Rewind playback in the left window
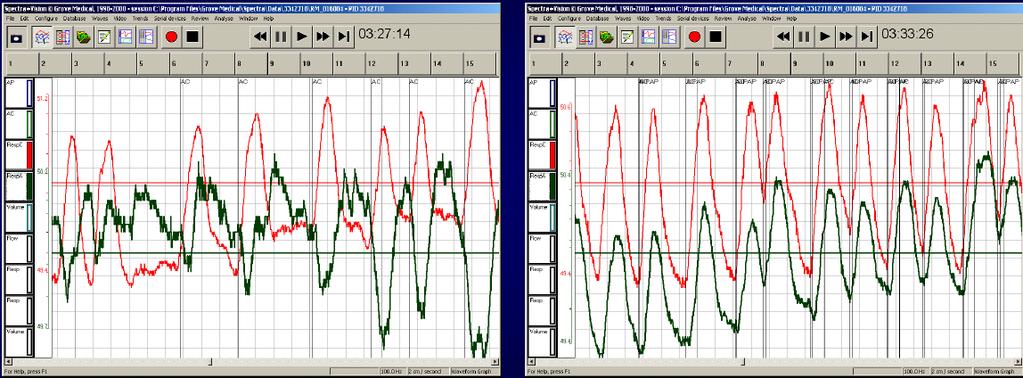The height and width of the screenshot is (378, 1023). coord(260,37)
